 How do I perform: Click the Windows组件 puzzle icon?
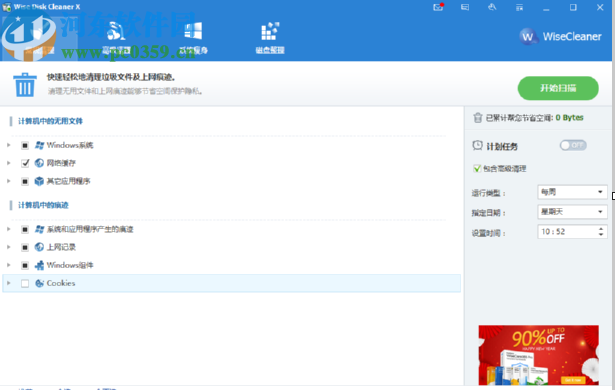click(x=39, y=265)
